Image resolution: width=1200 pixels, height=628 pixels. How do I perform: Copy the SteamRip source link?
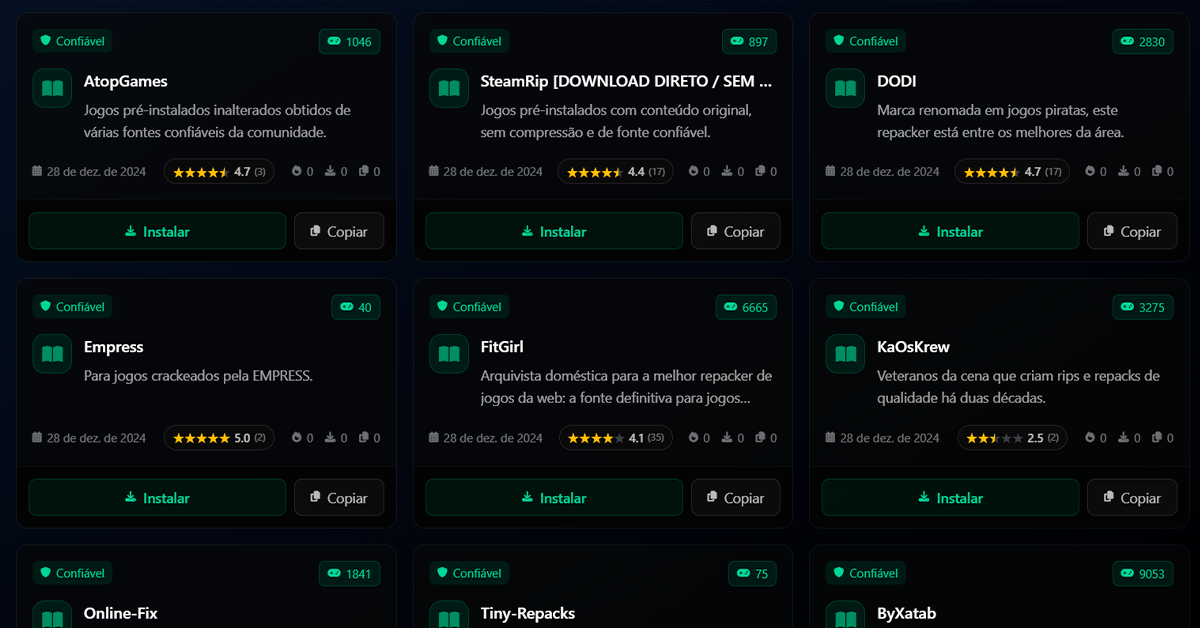[736, 231]
